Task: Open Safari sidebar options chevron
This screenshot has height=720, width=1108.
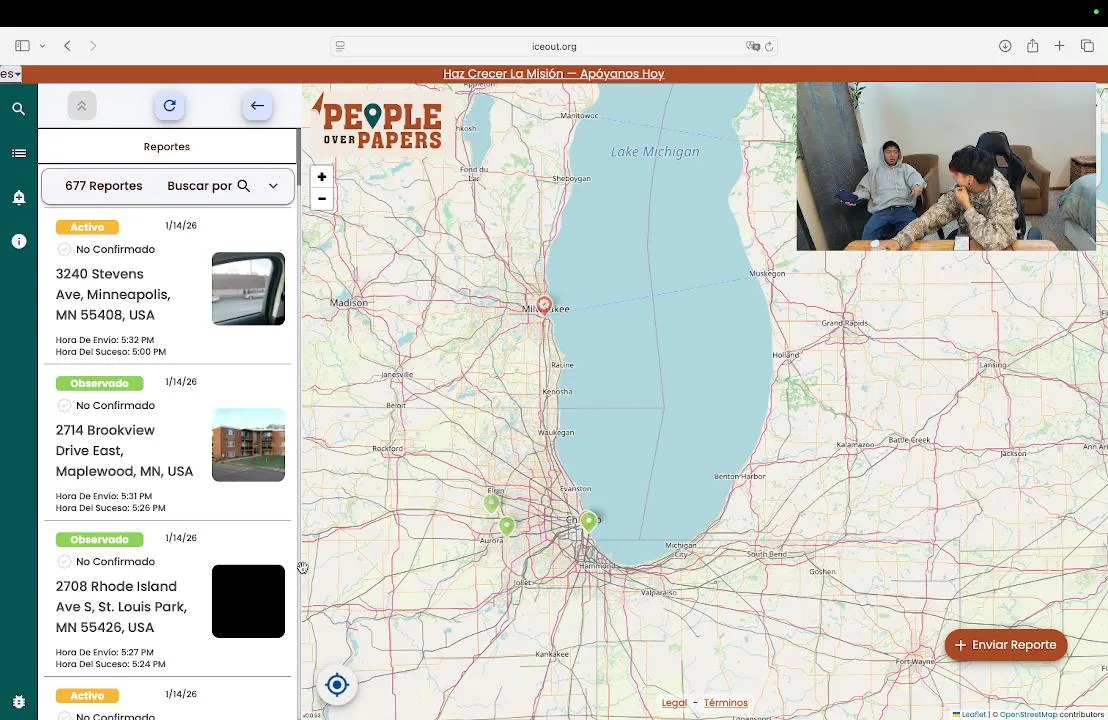Action: (42, 46)
